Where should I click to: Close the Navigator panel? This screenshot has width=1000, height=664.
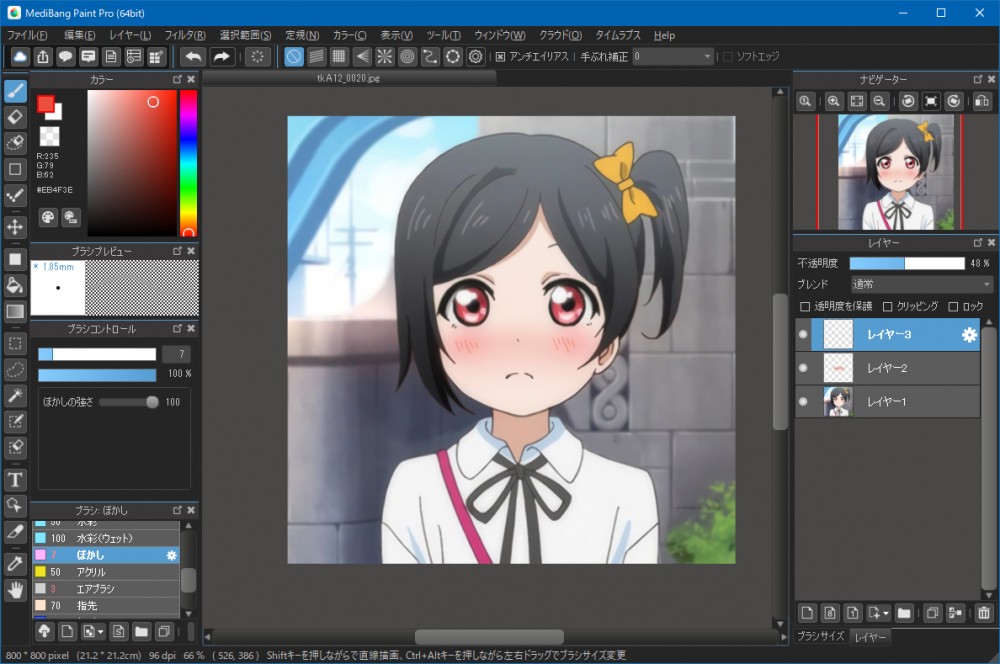tap(991, 79)
